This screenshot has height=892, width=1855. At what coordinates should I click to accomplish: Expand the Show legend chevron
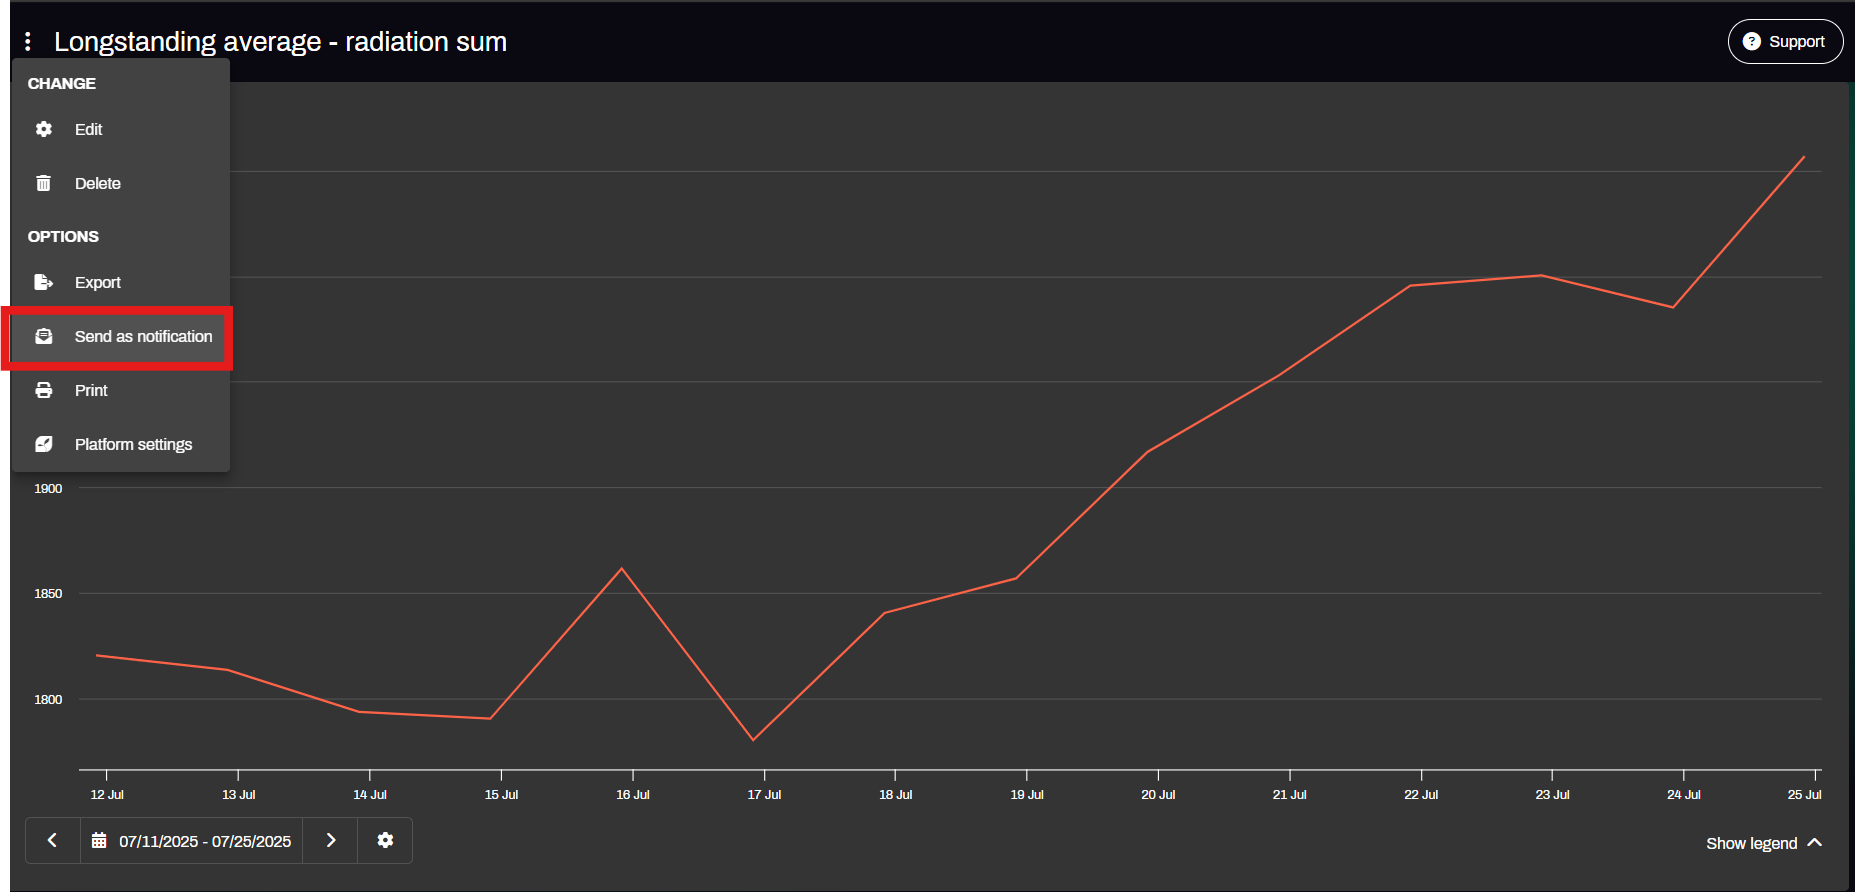tap(1815, 843)
